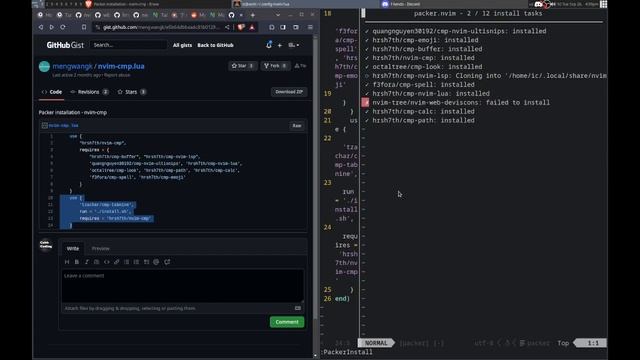
Task: Open the tab search chevron dropdown
Action: pyautogui.click(x=278, y=15)
